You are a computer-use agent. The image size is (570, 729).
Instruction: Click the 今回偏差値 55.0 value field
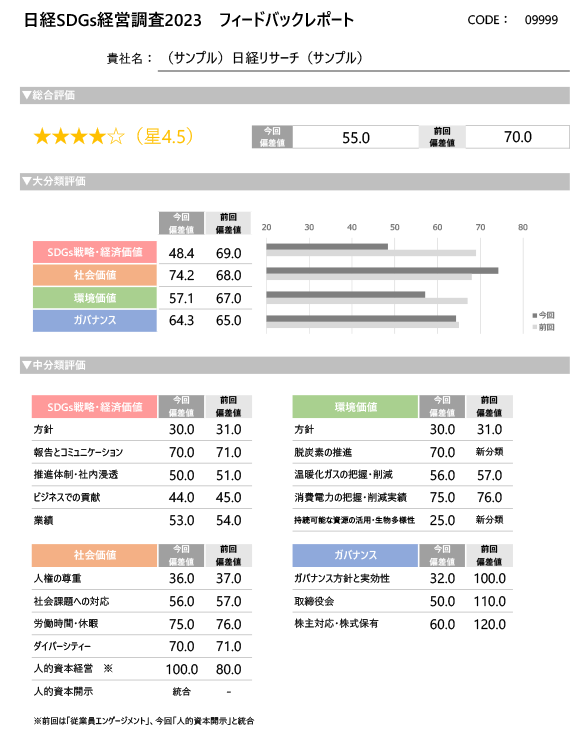(356, 137)
